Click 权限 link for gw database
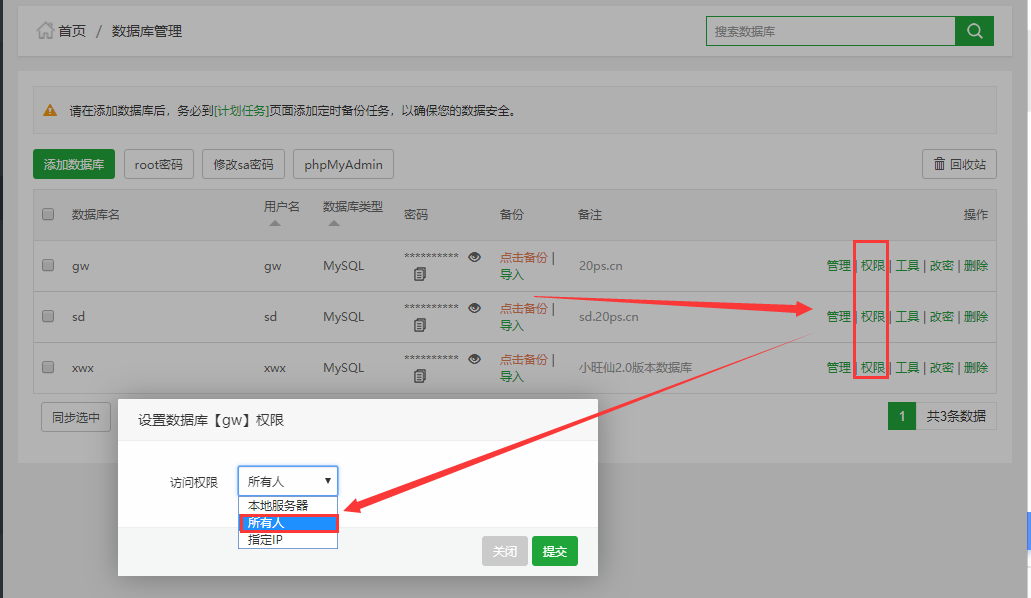The height and width of the screenshot is (598, 1031). tap(873, 266)
